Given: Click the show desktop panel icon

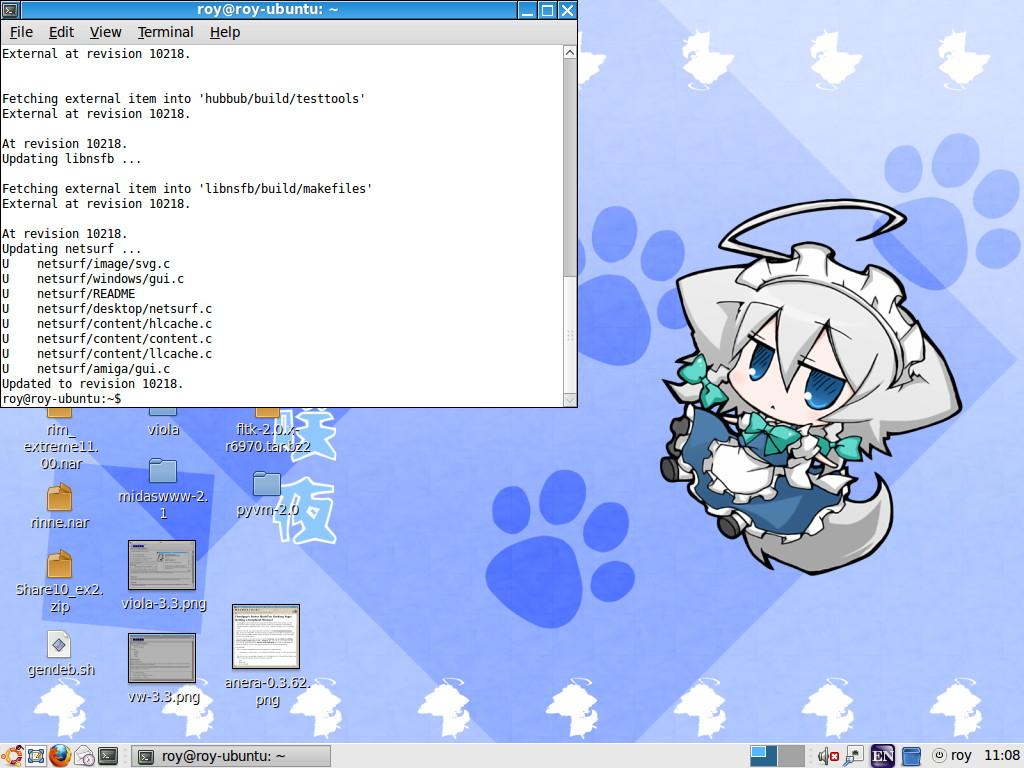Looking at the screenshot, I should point(36,756).
